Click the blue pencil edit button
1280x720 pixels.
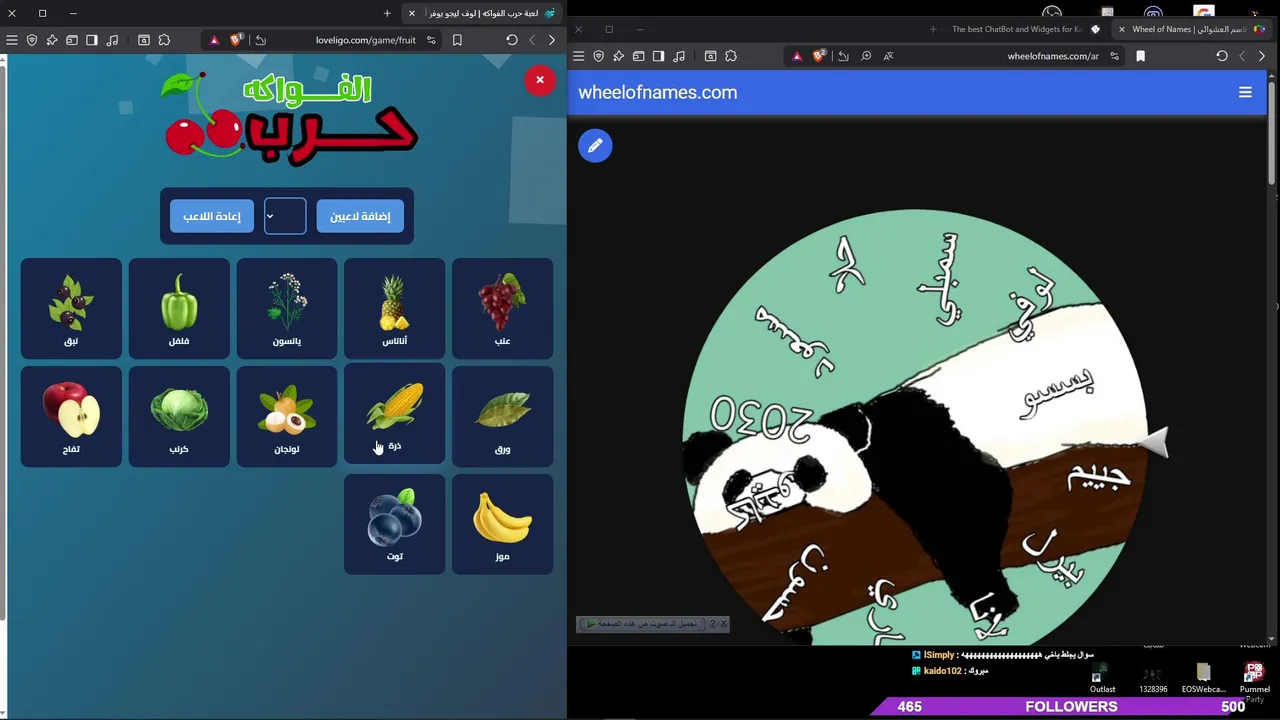(x=595, y=146)
